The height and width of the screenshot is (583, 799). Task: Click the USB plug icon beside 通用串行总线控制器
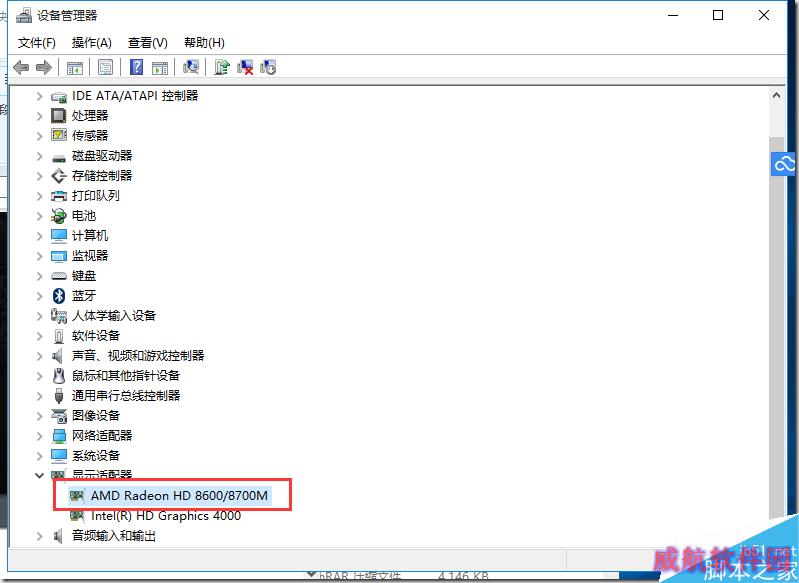(59, 395)
